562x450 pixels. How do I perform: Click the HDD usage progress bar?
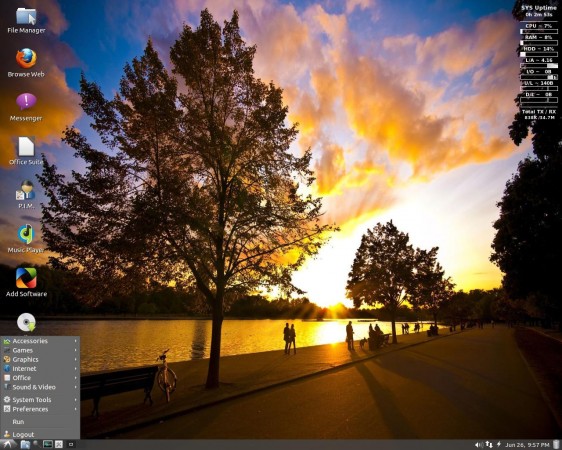coord(539,54)
